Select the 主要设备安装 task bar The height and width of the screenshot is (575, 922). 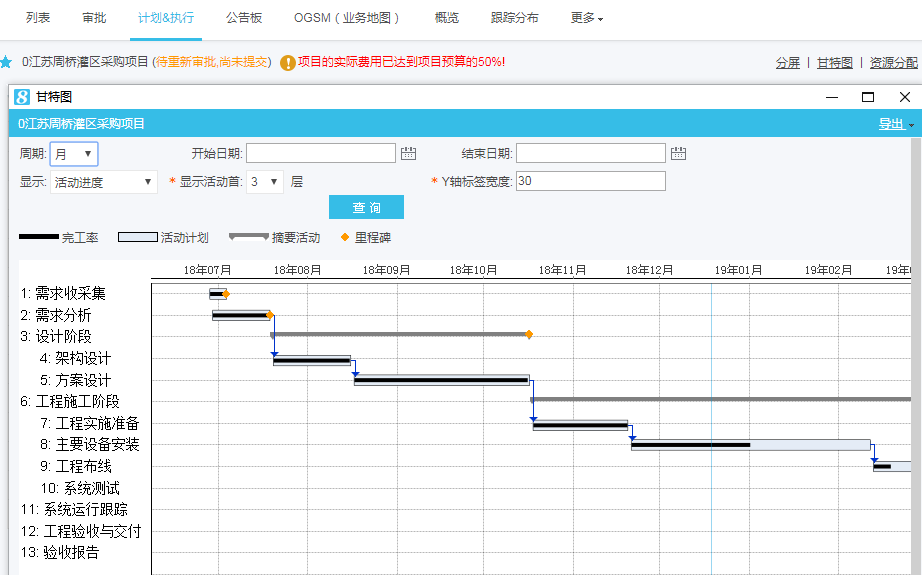(750, 444)
